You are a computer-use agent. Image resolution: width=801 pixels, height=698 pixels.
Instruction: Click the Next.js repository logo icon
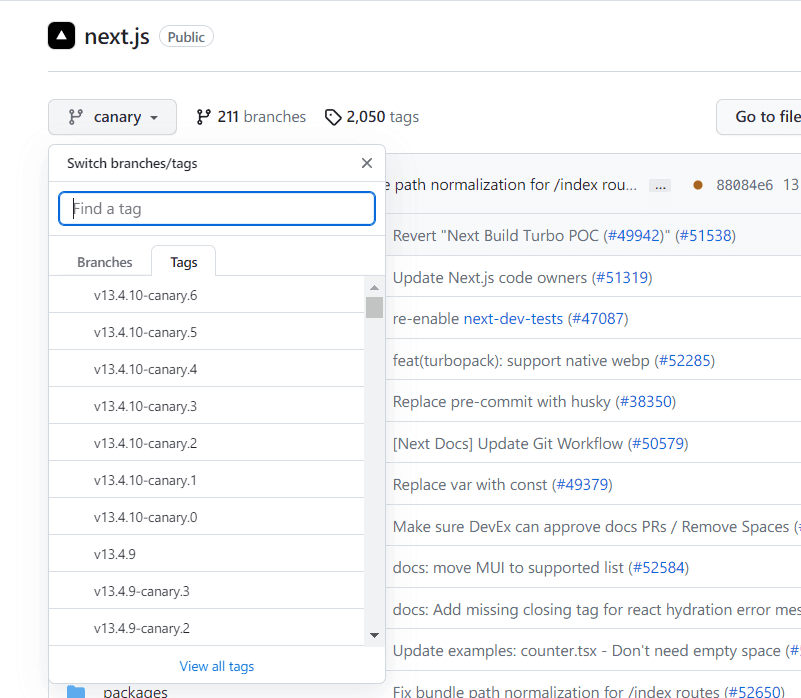point(62,35)
